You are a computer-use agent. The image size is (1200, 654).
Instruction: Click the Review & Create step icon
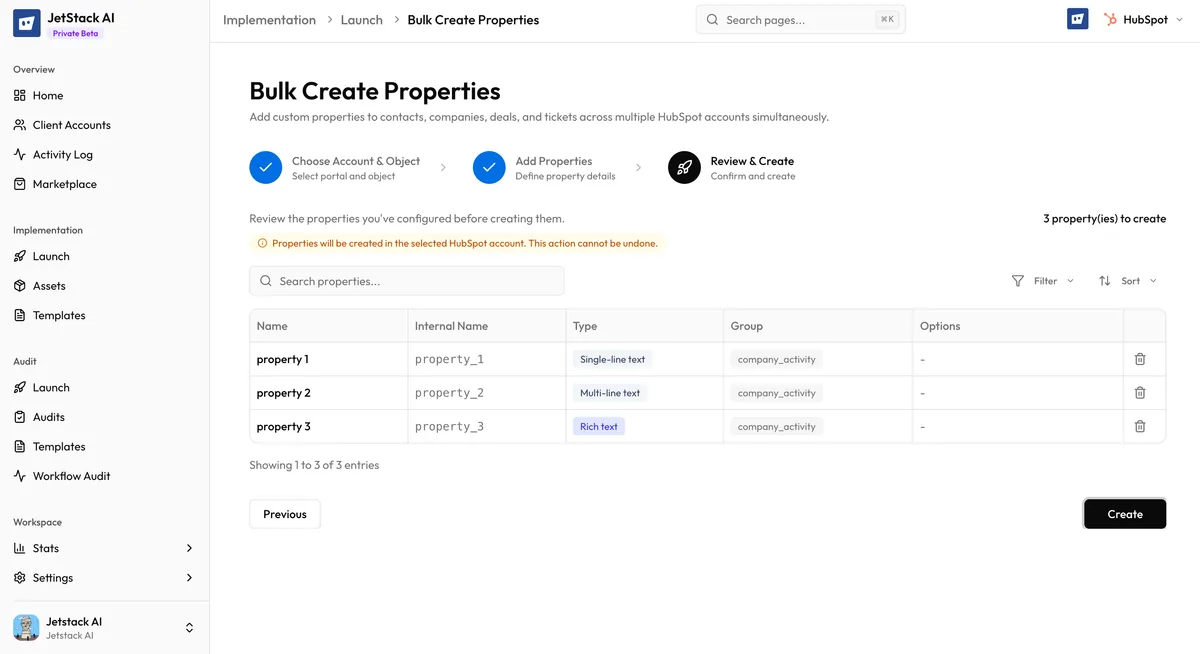(x=684, y=167)
